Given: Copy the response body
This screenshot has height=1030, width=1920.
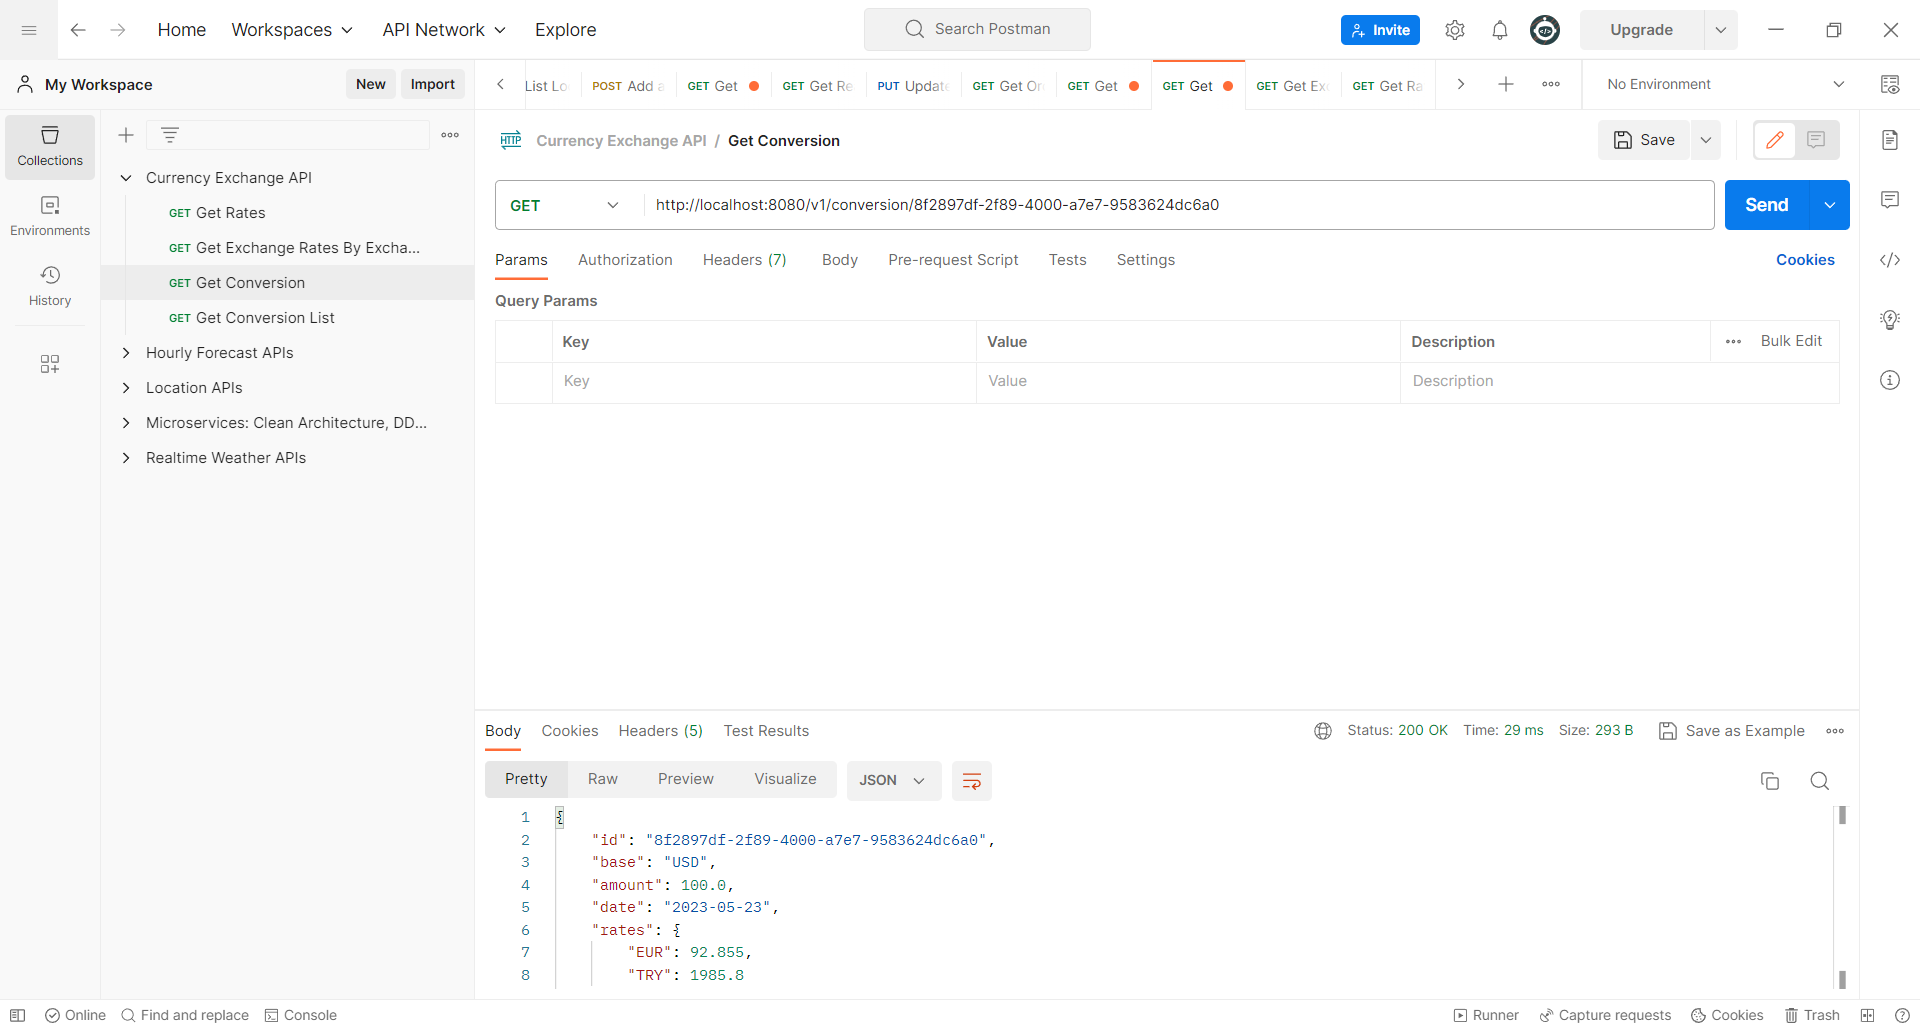Looking at the screenshot, I should (x=1770, y=781).
